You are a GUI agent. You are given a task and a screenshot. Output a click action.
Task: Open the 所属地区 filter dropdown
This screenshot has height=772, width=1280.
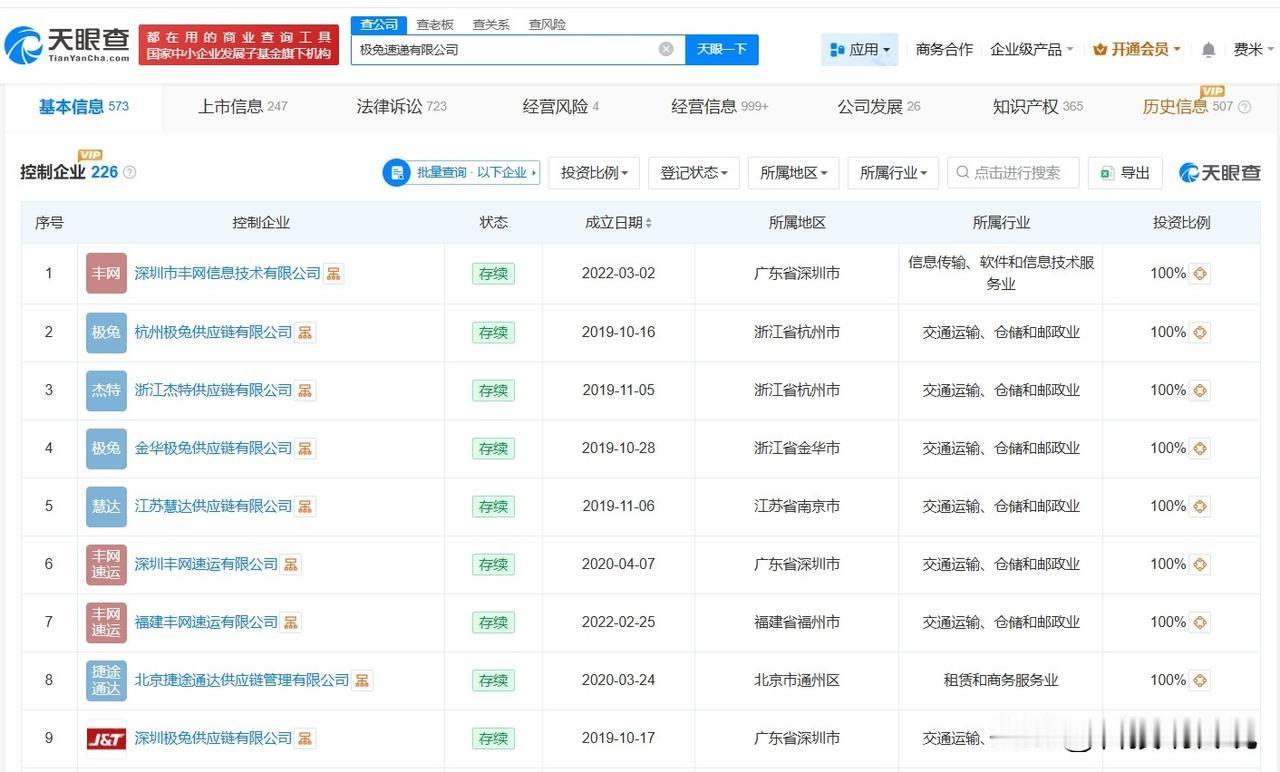pyautogui.click(x=794, y=173)
